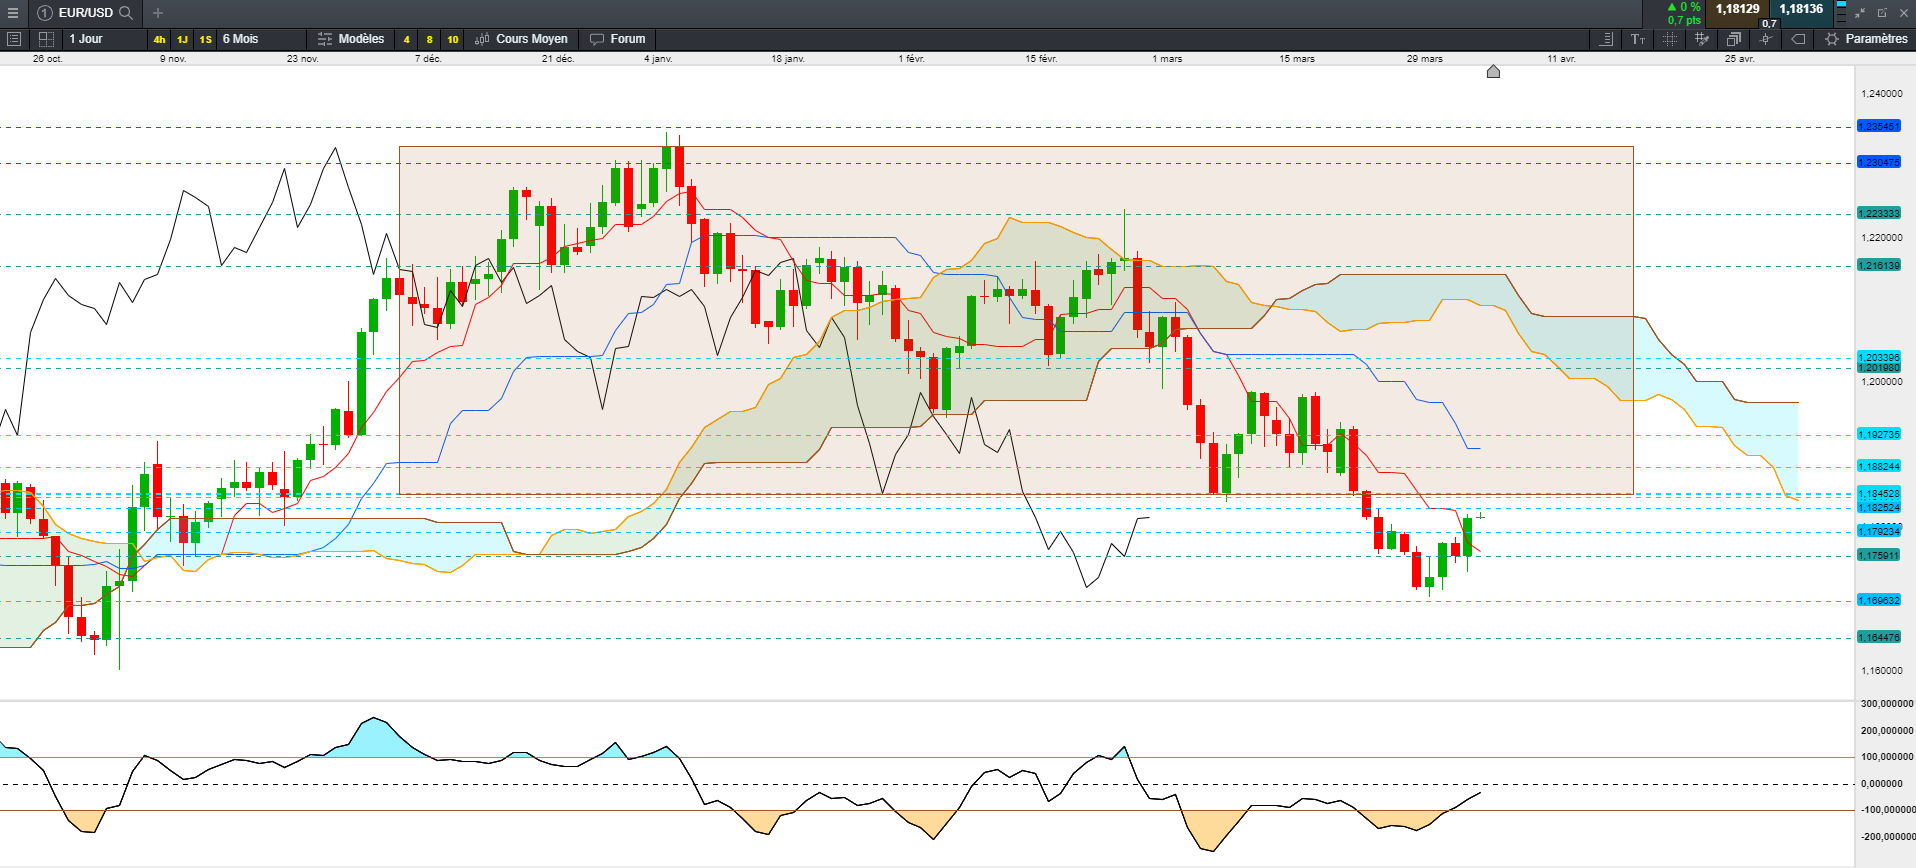
Task: Switch to 1S timeframe shortcut
Action: [x=205, y=40]
